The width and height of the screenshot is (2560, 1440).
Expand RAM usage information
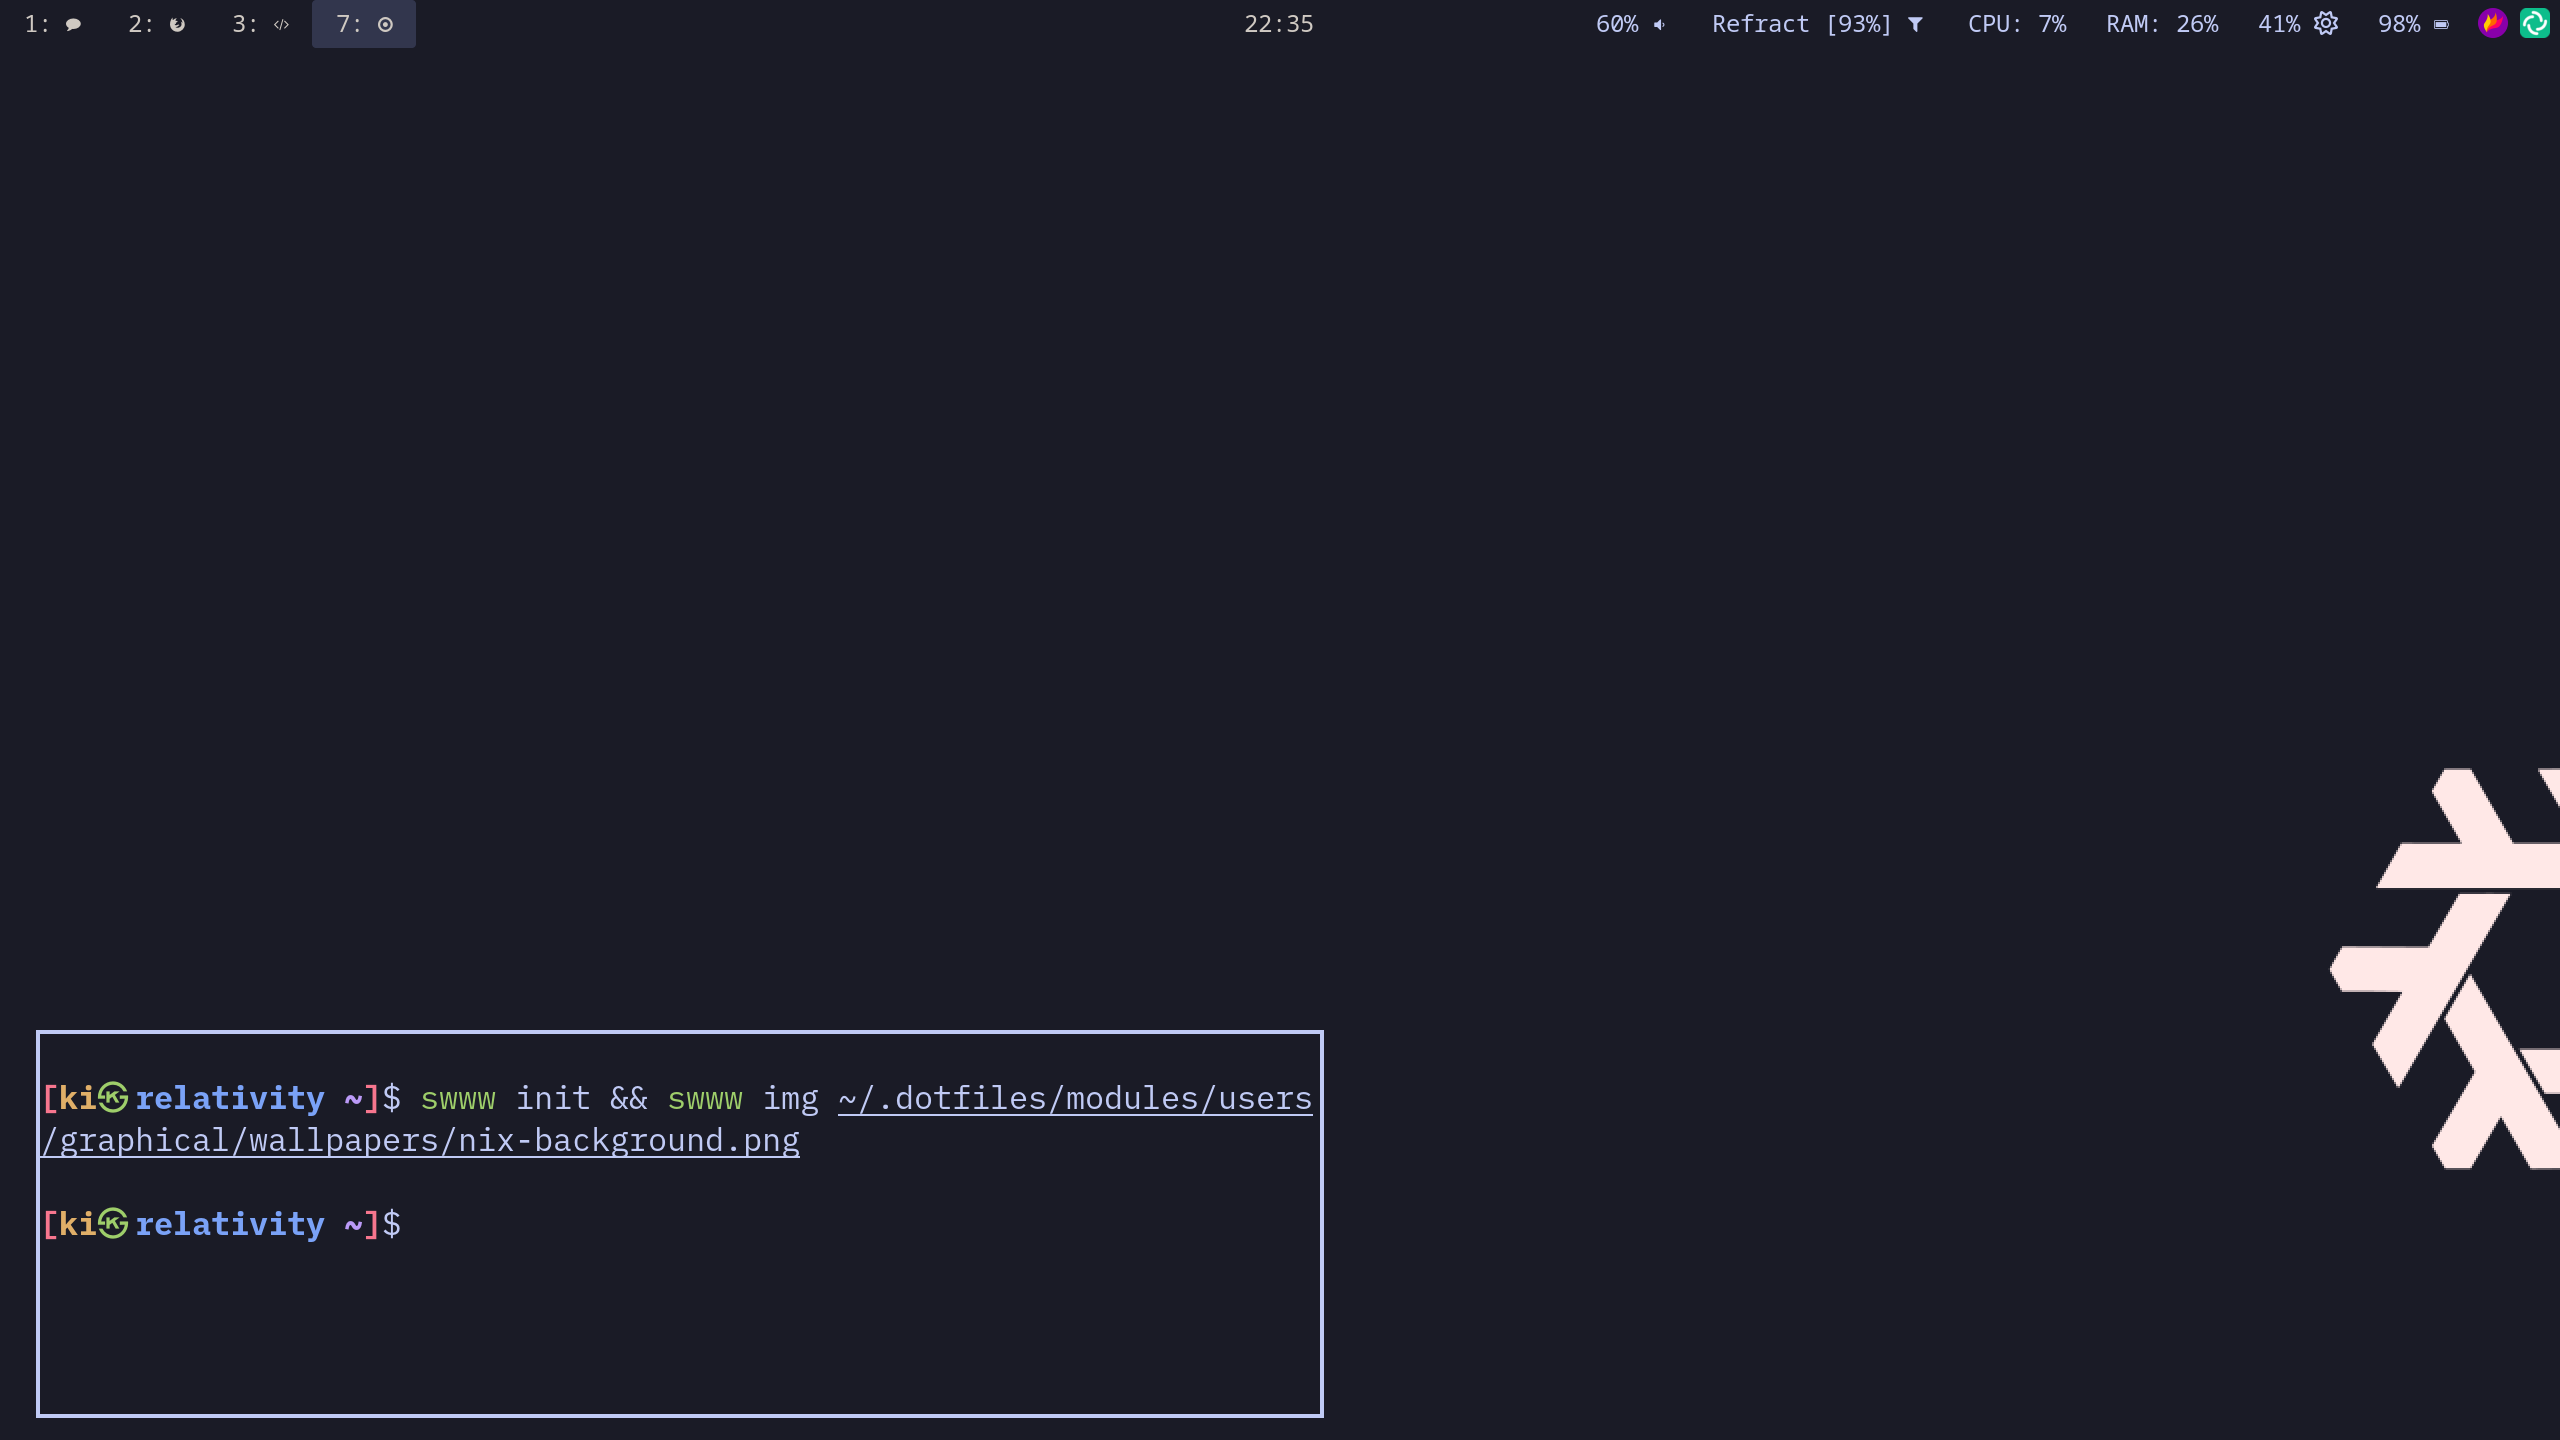pyautogui.click(x=2160, y=24)
